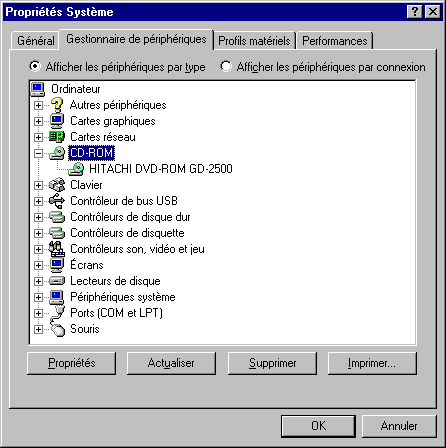Collapse the CD-ROM tree node

(x=38, y=153)
